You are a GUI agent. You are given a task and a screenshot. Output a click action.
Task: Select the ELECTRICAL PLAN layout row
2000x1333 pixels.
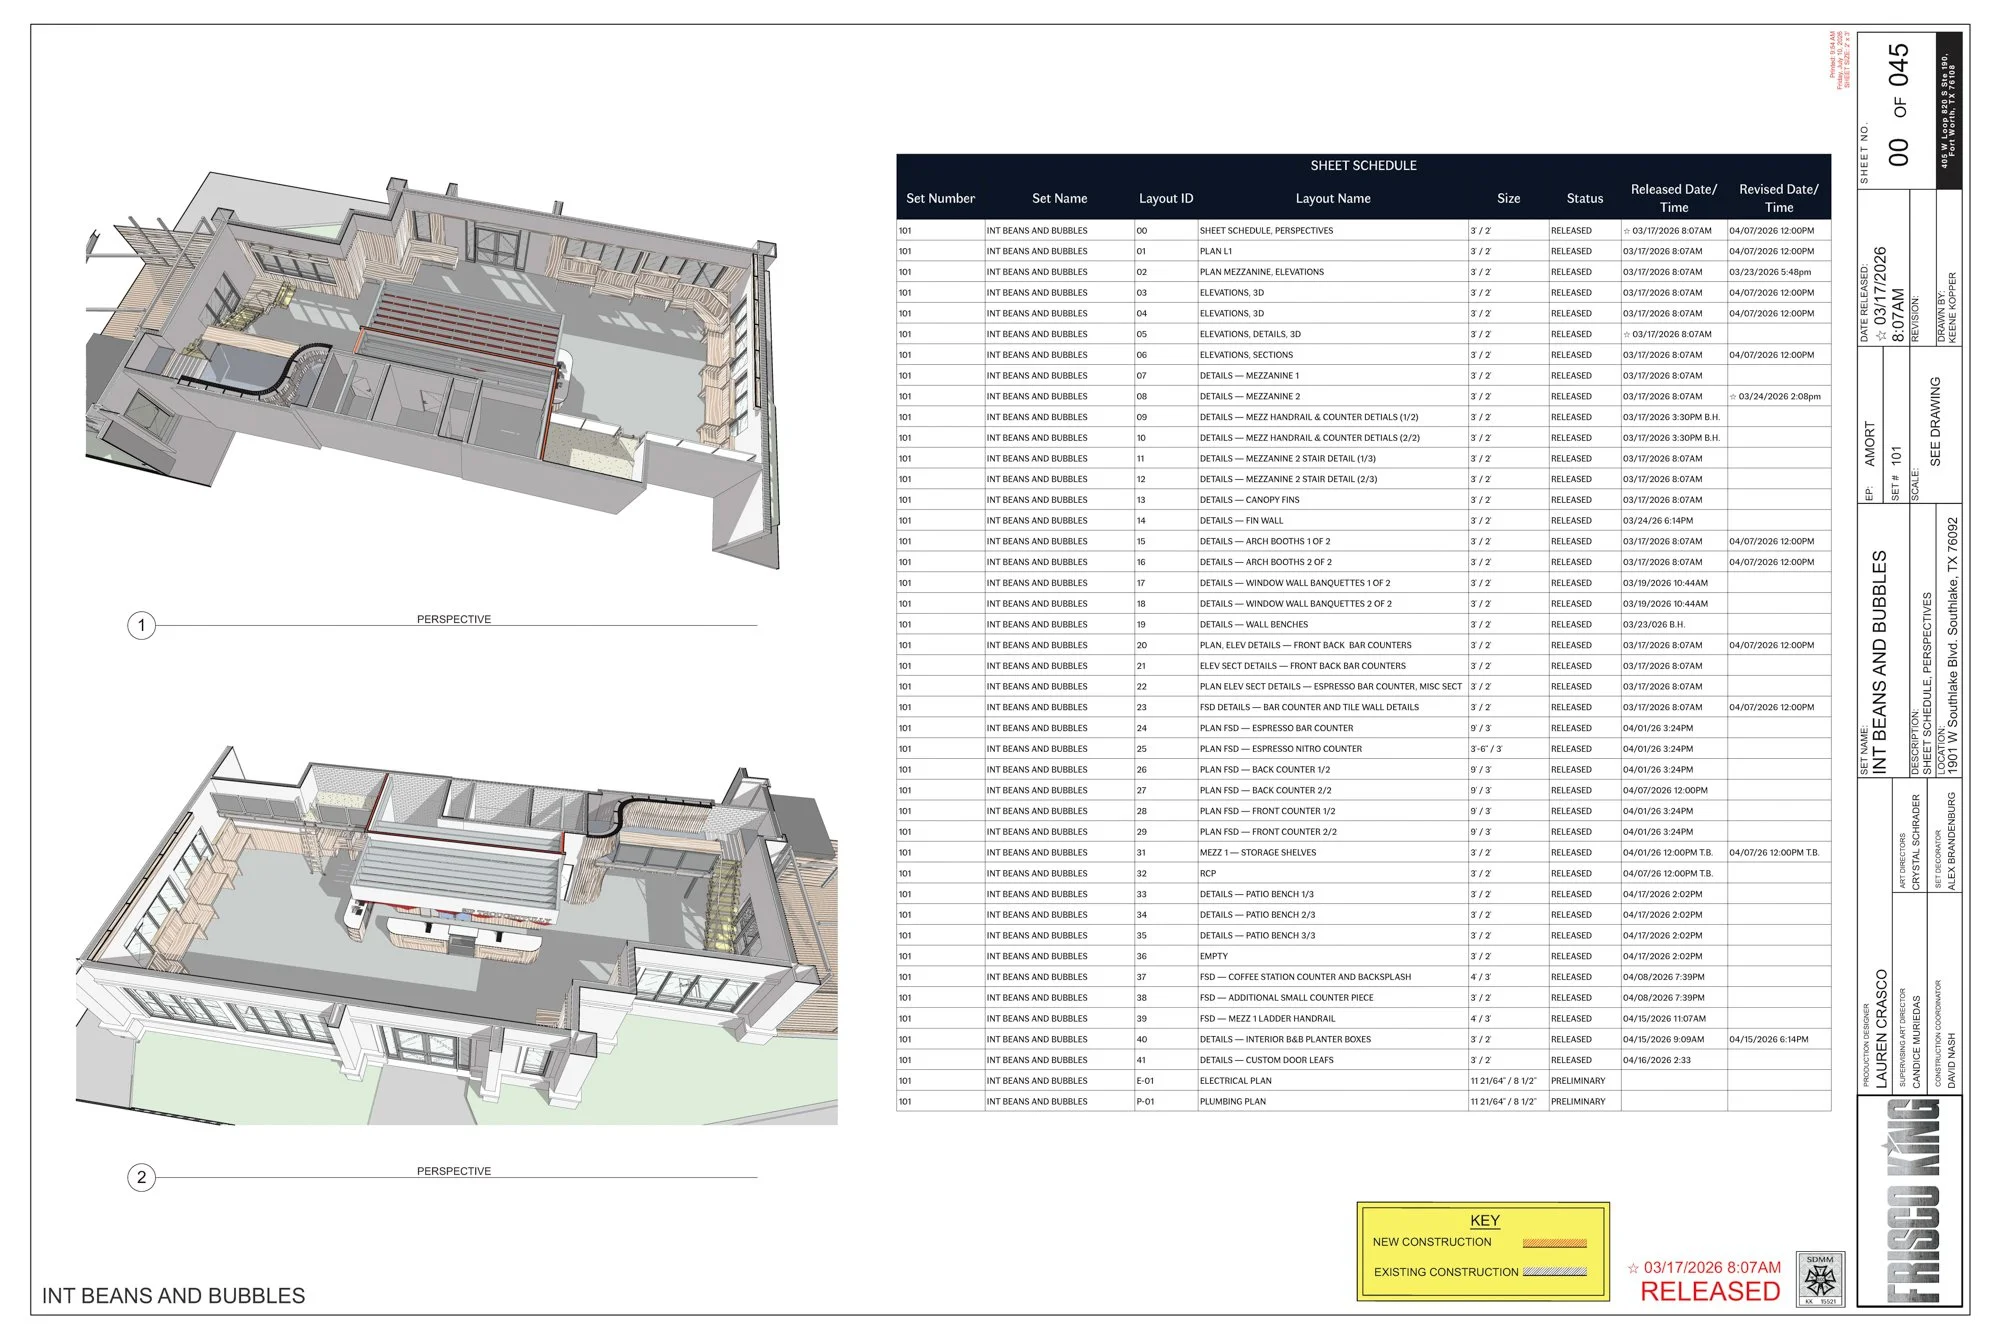pos(1363,1080)
